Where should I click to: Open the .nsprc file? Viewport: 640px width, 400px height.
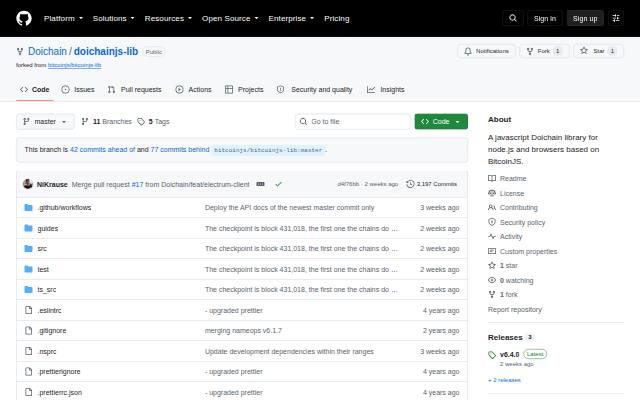47,351
